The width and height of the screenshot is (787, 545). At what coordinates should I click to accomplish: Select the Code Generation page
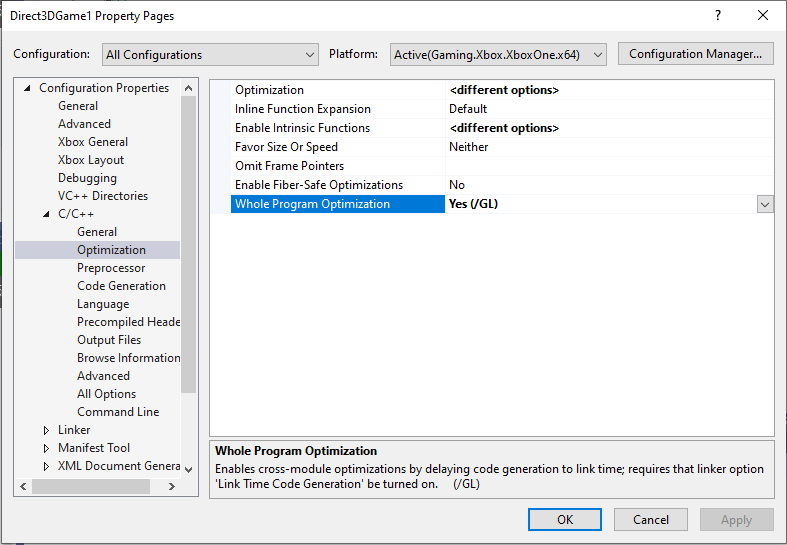[121, 286]
